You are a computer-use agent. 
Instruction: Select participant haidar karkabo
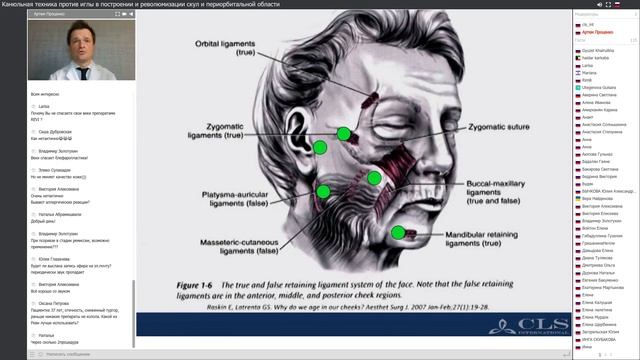click(595, 58)
